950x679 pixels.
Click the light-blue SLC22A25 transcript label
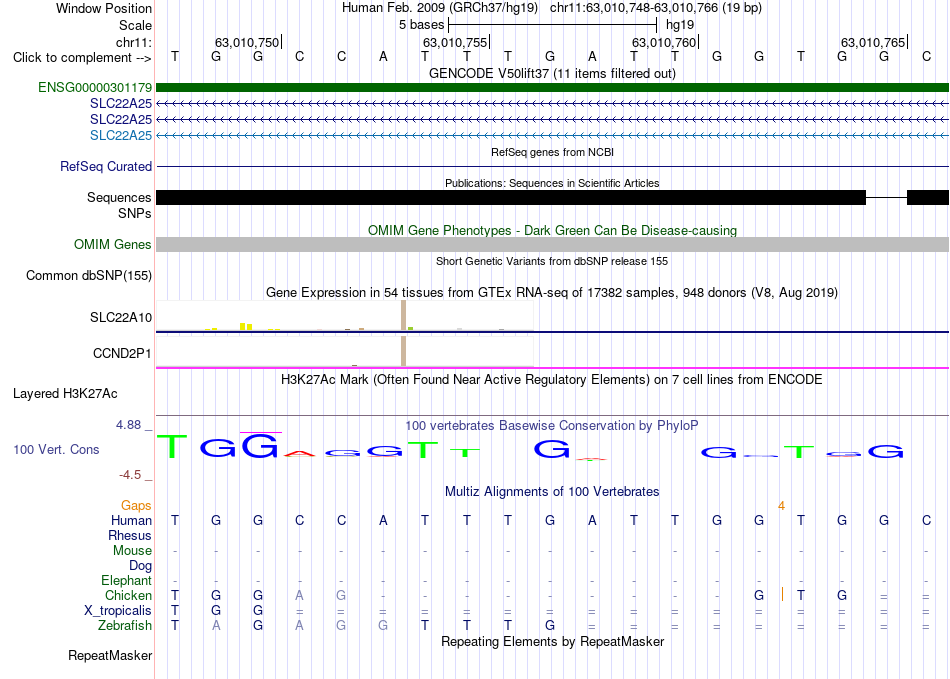[x=121, y=136]
